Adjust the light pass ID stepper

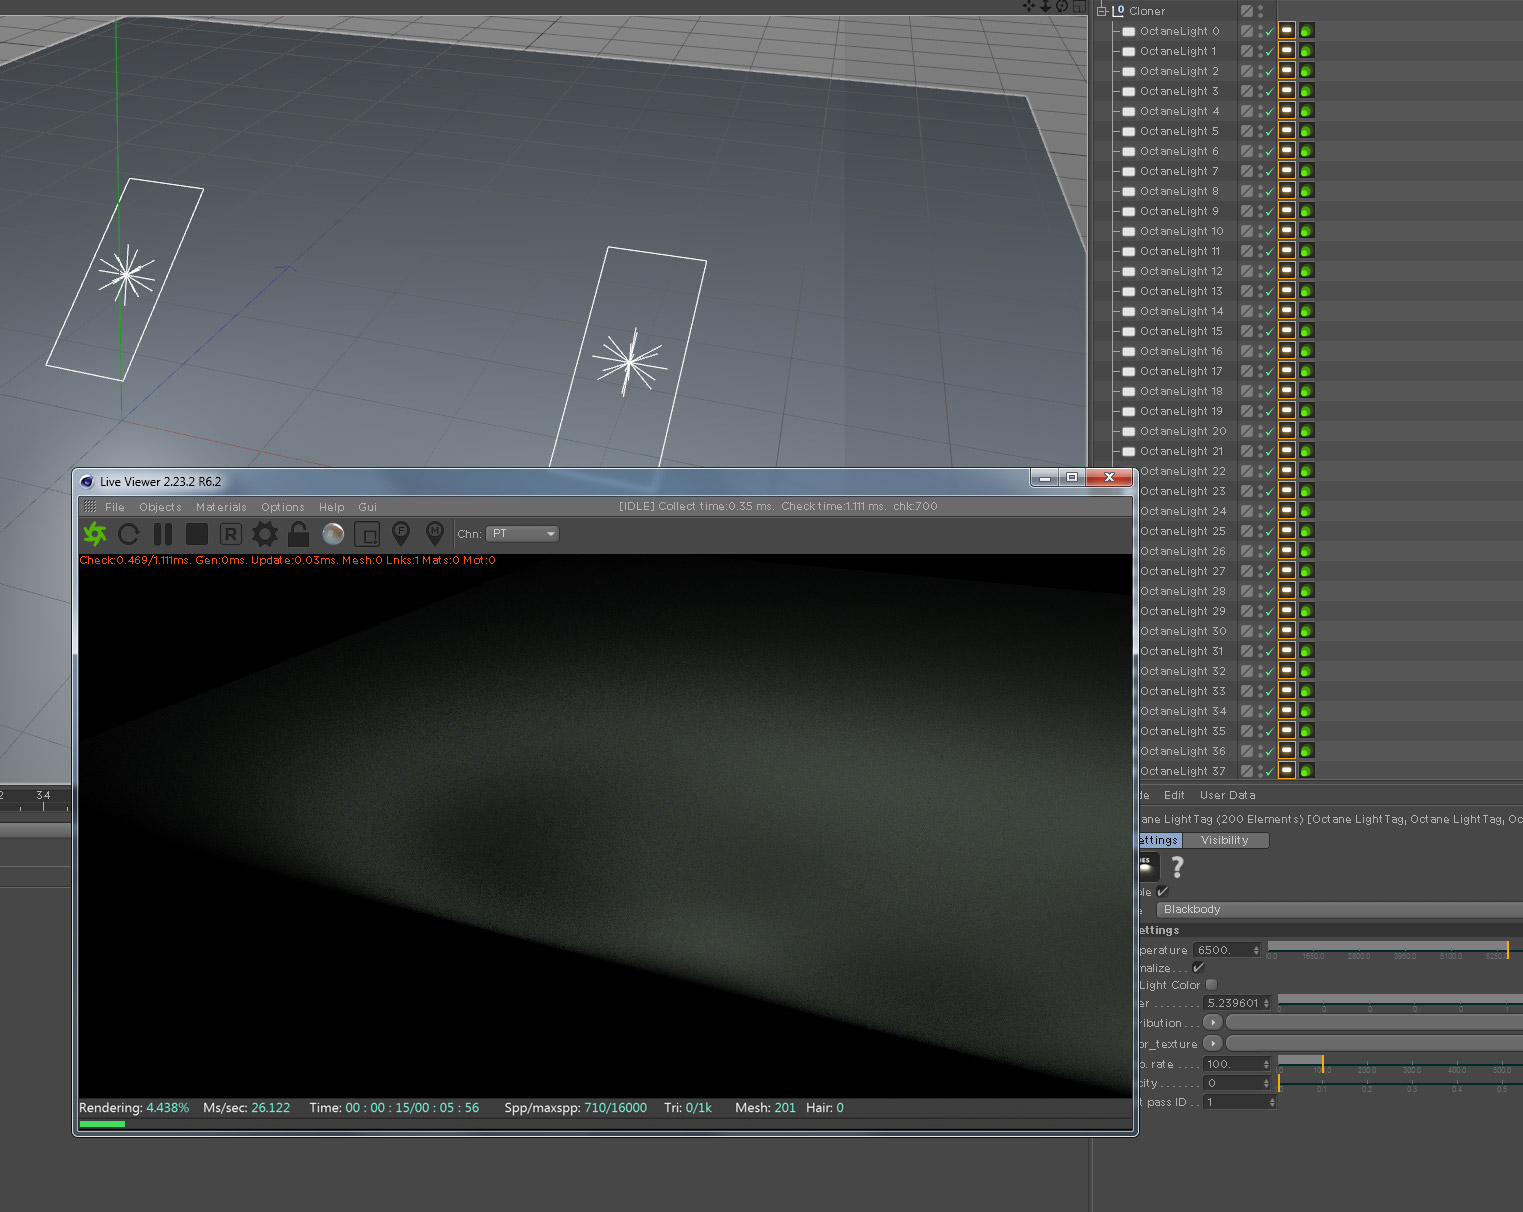(1272, 1102)
